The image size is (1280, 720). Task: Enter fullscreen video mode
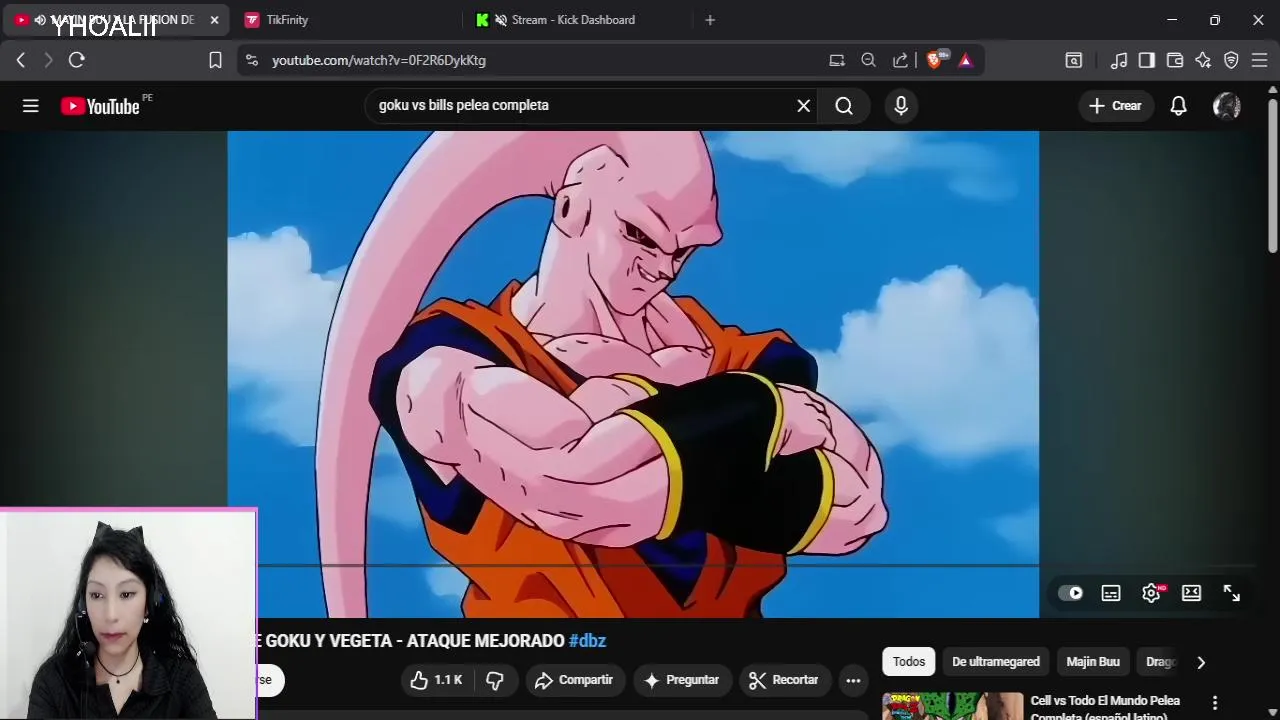point(1231,593)
